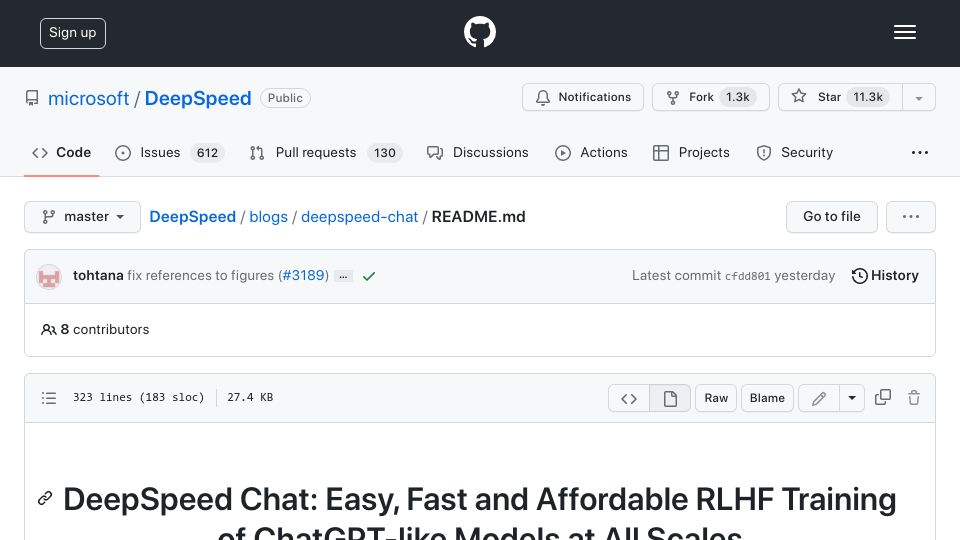The height and width of the screenshot is (540, 960).
Task: Open more file options ellipsis button
Action: coord(910,217)
